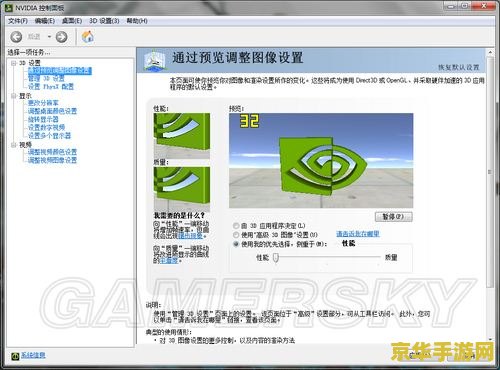This screenshot has width=500, height=370.
Task: Click the 质量 end of the slider track
Action: [379, 257]
